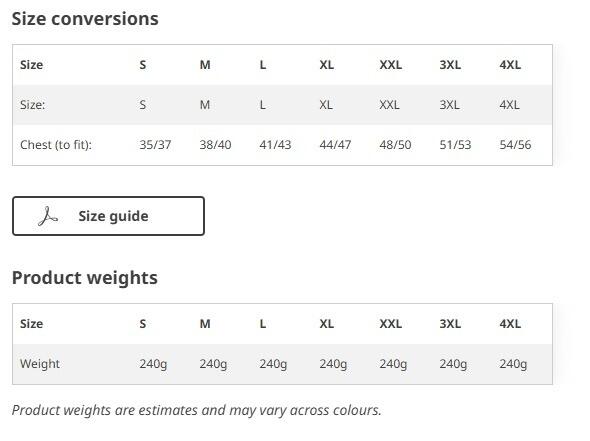
Task: Select the 240g value under S column
Action: click(x=153, y=364)
